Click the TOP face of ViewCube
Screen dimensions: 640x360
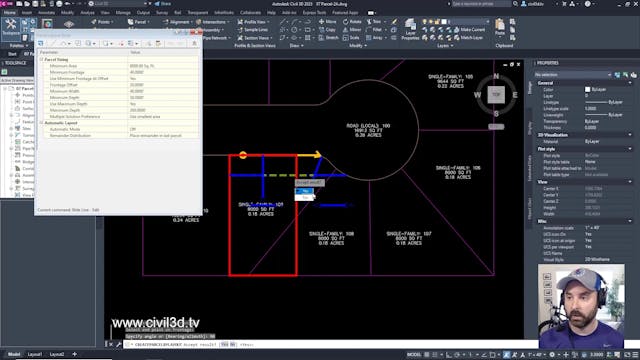496,95
